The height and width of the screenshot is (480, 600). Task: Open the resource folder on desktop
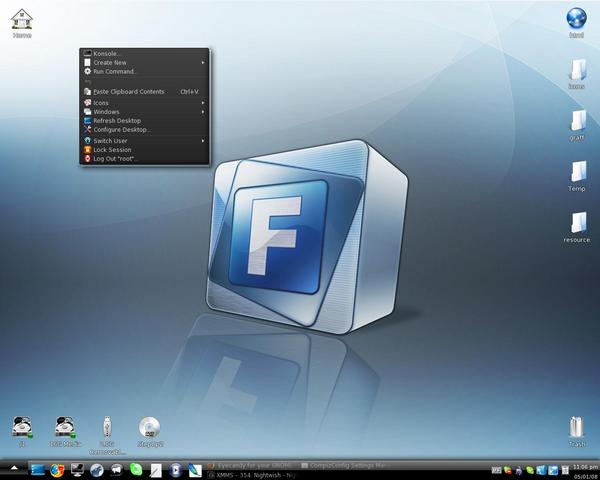click(x=577, y=227)
